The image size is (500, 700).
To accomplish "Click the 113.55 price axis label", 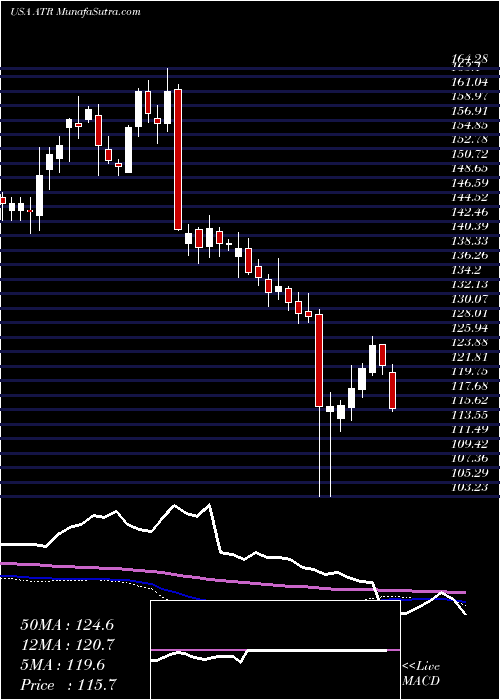I will [470, 414].
